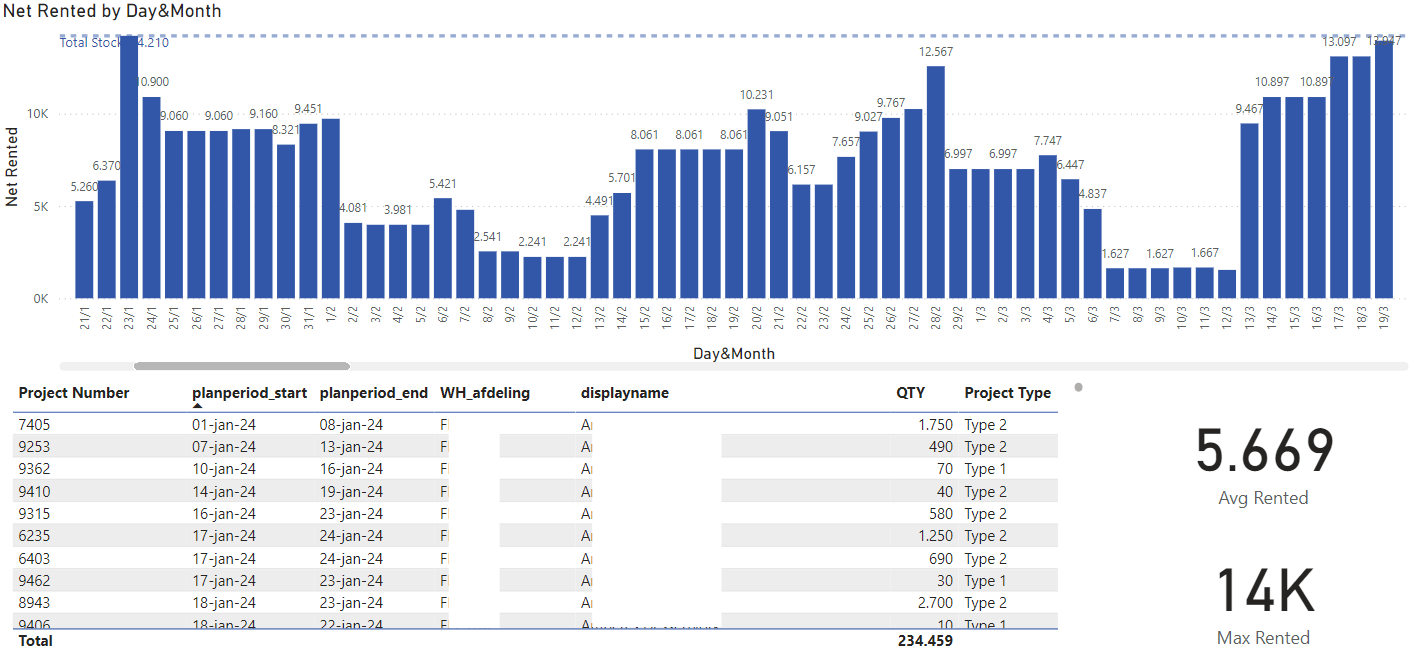Select the 20/2 bar showing 10.231
Image resolution: width=1412 pixels, height=653 pixels.
(756, 204)
